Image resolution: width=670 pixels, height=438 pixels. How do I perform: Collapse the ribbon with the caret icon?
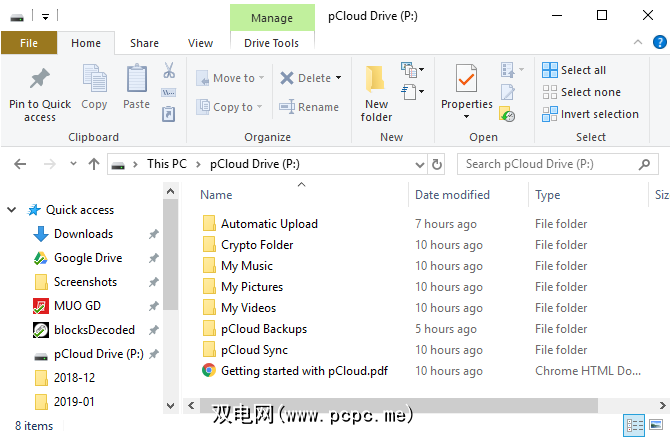click(x=638, y=42)
